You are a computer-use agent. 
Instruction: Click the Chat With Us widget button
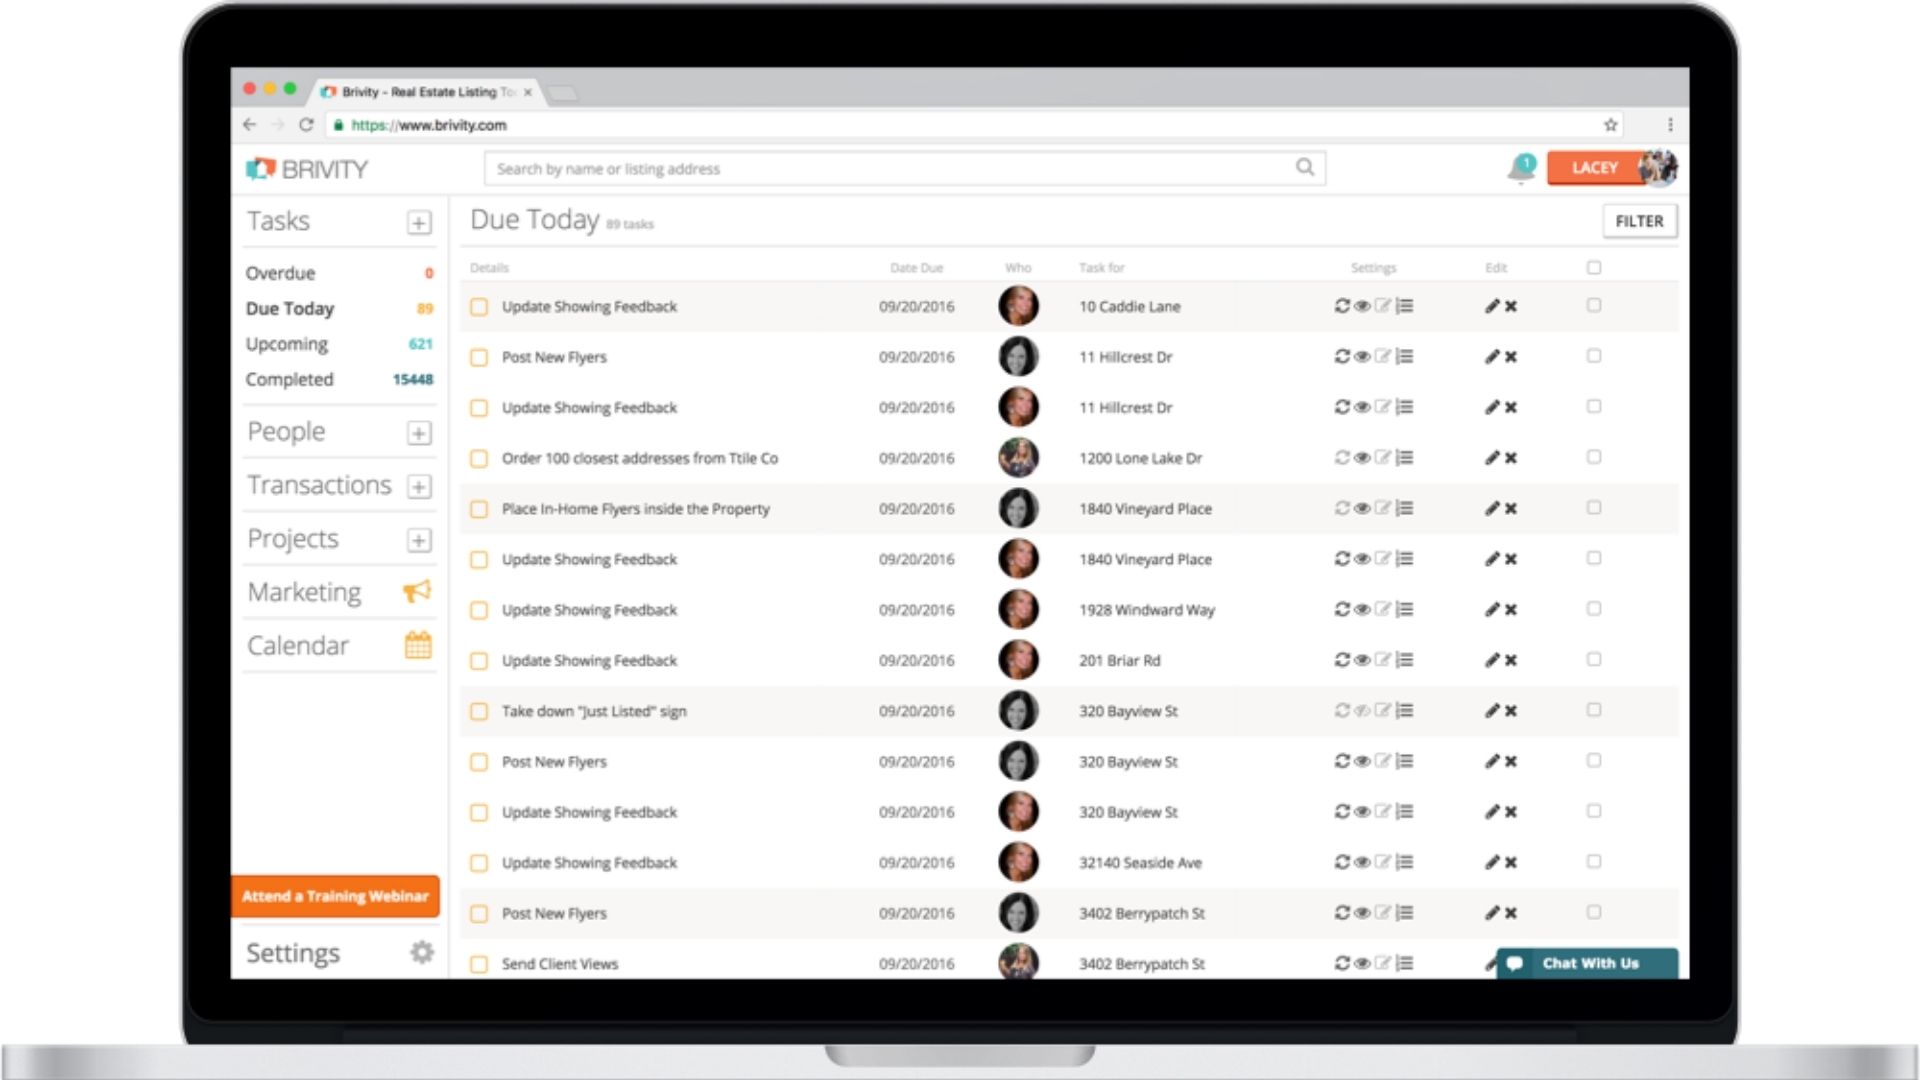click(1578, 961)
